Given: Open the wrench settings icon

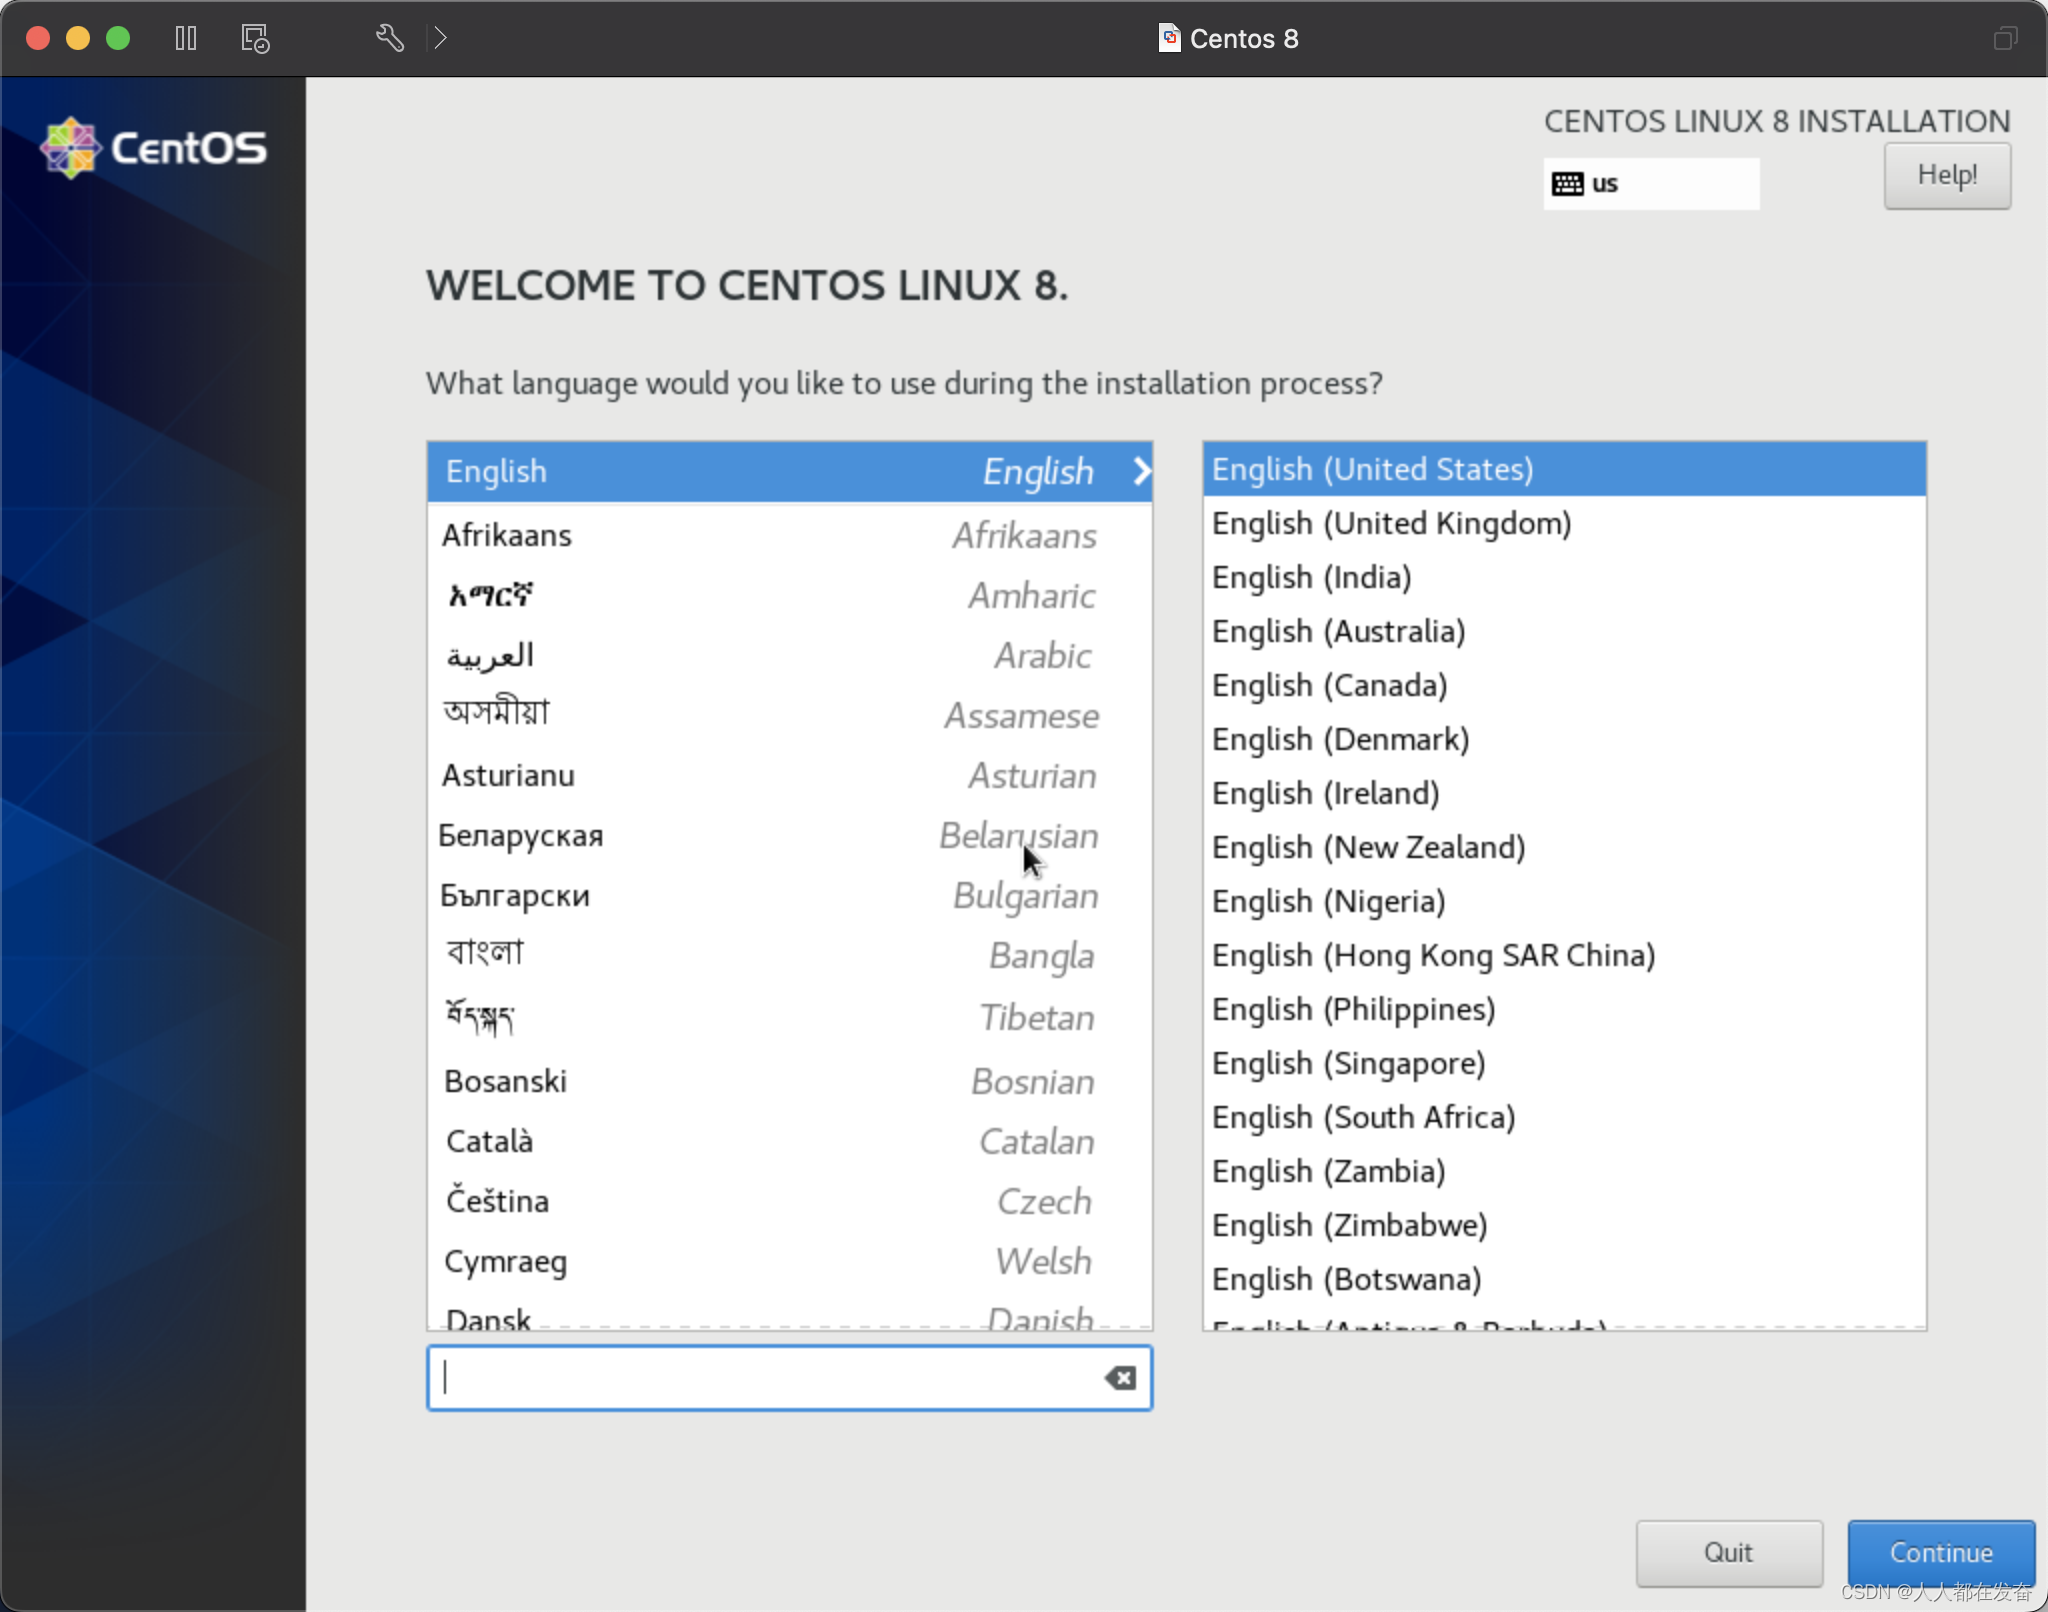Looking at the screenshot, I should pyautogui.click(x=389, y=38).
